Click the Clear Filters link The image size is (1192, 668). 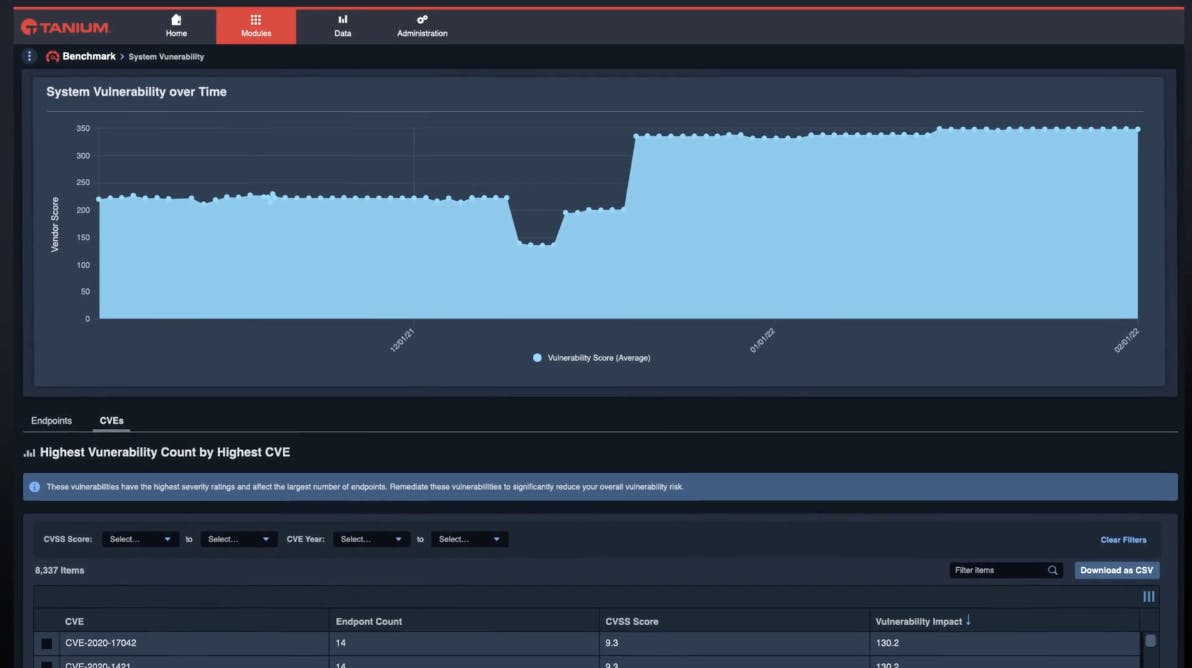(x=1123, y=540)
